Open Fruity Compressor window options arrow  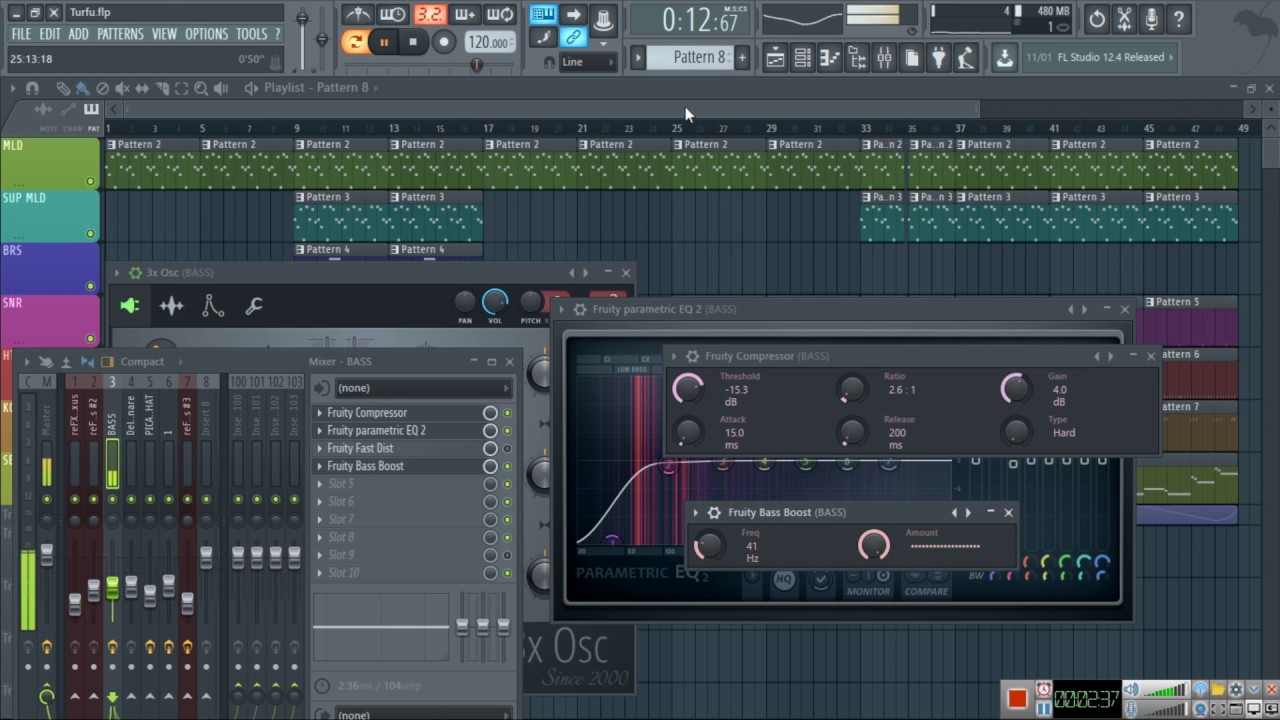(674, 356)
